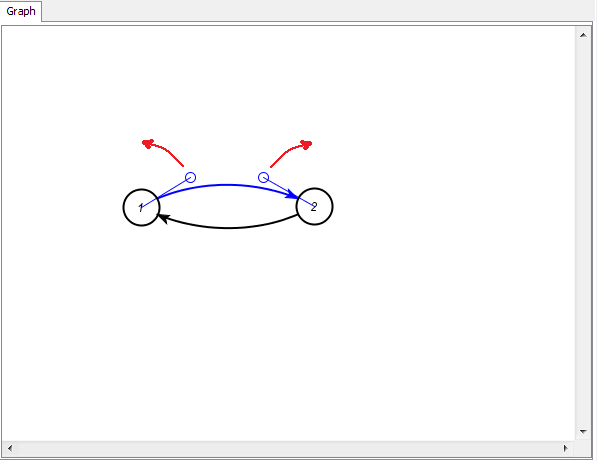
Task: Select node 1 circle
Action: (141, 207)
